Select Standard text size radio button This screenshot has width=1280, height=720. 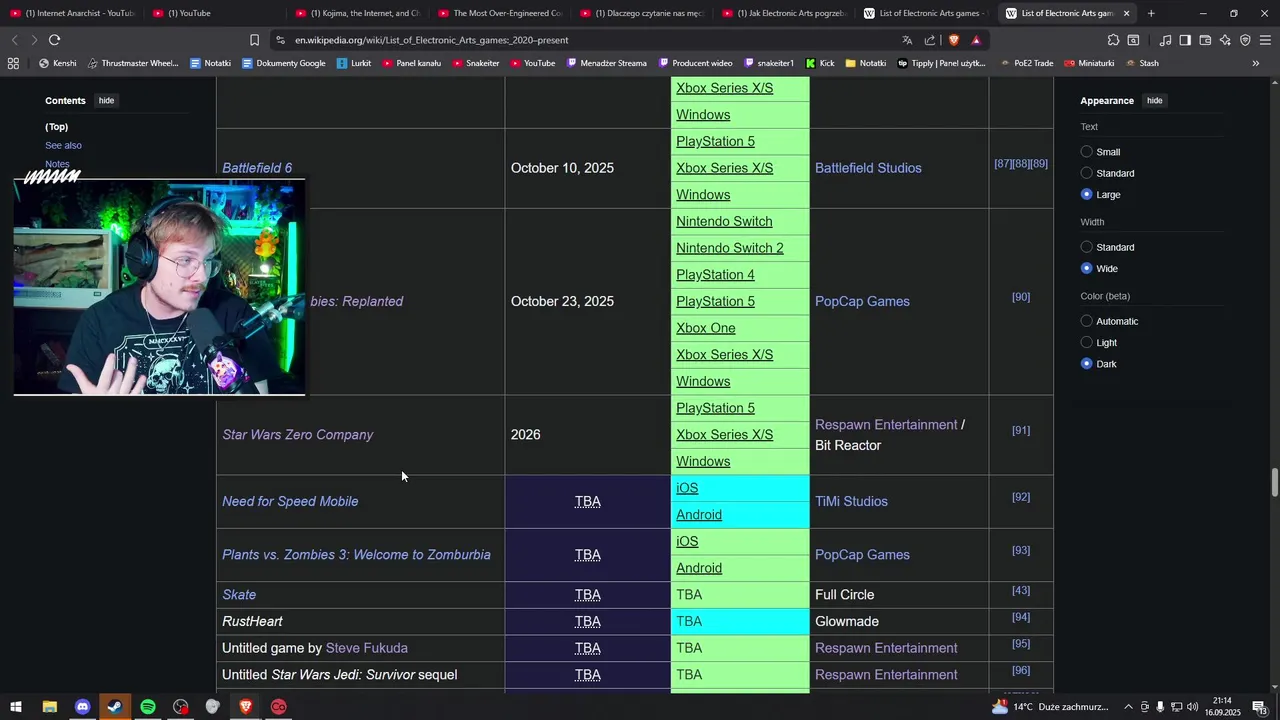(1086, 173)
